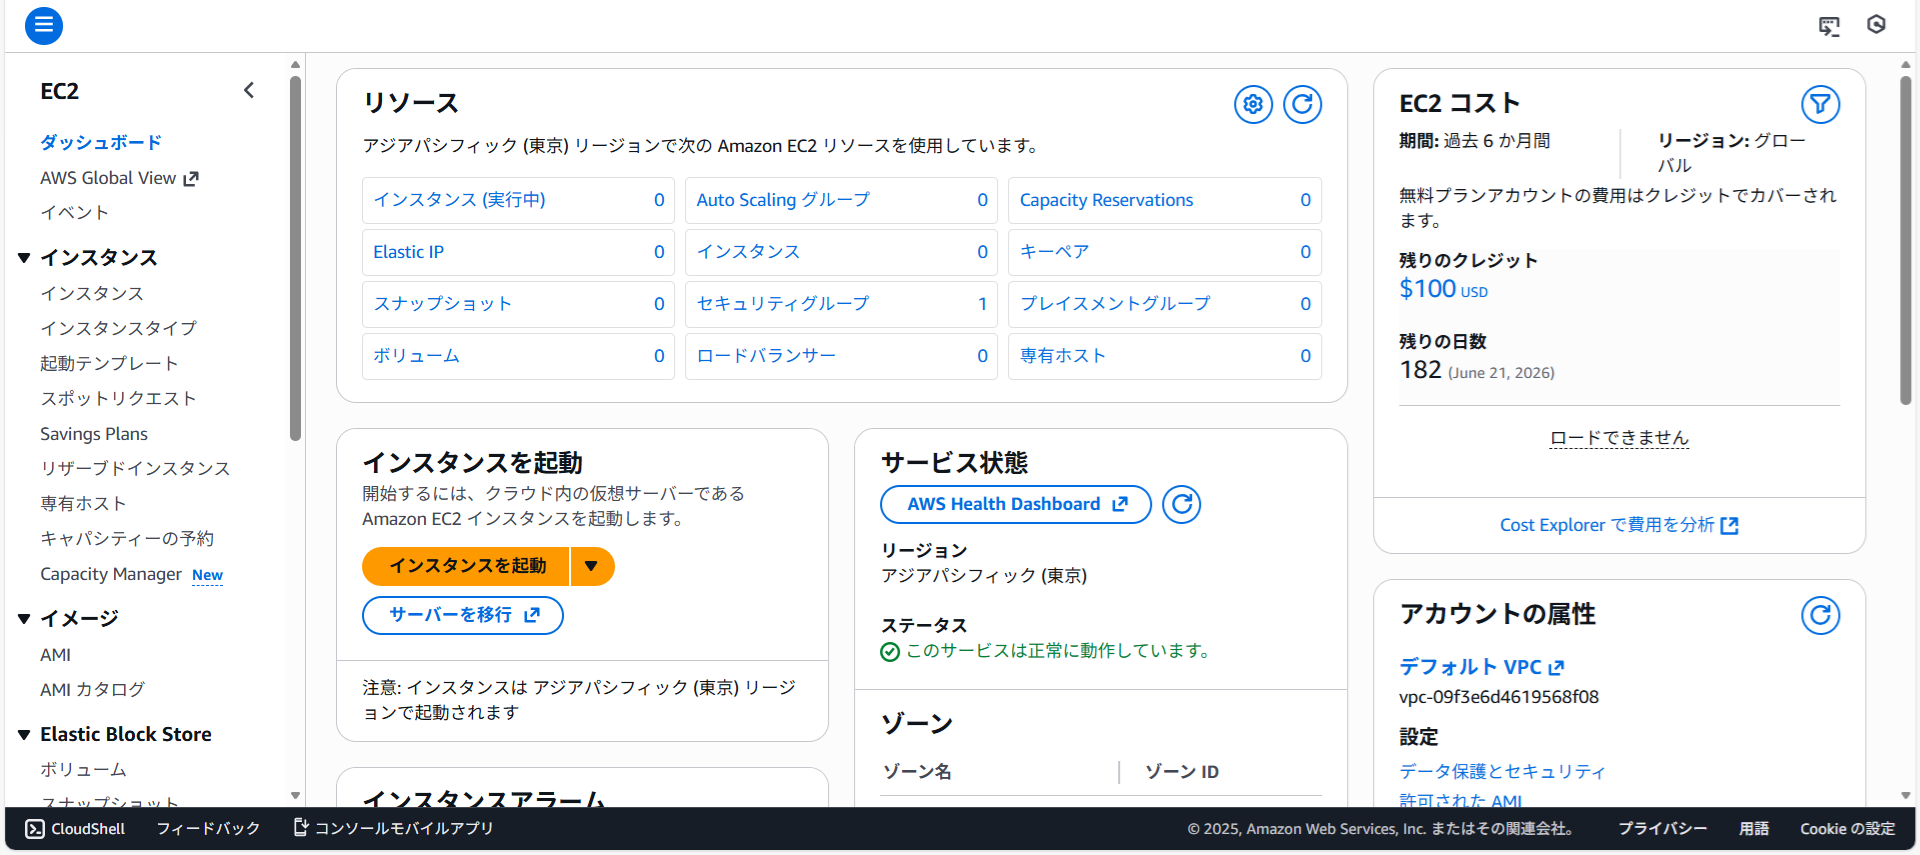Open the launch instance dropdown arrow
The width and height of the screenshot is (1920, 855).
[592, 566]
